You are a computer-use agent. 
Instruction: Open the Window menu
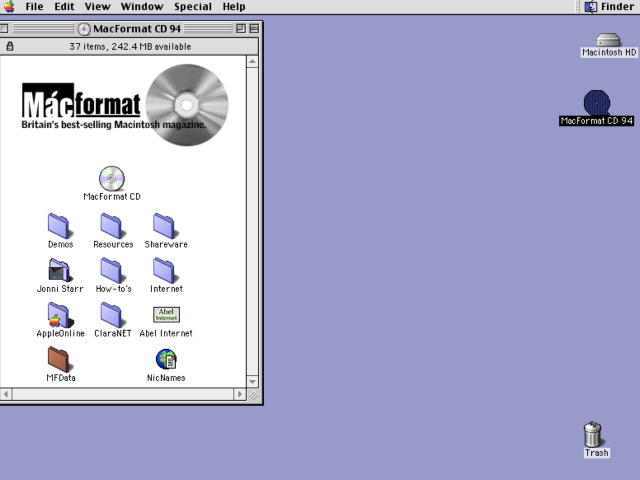click(x=142, y=7)
